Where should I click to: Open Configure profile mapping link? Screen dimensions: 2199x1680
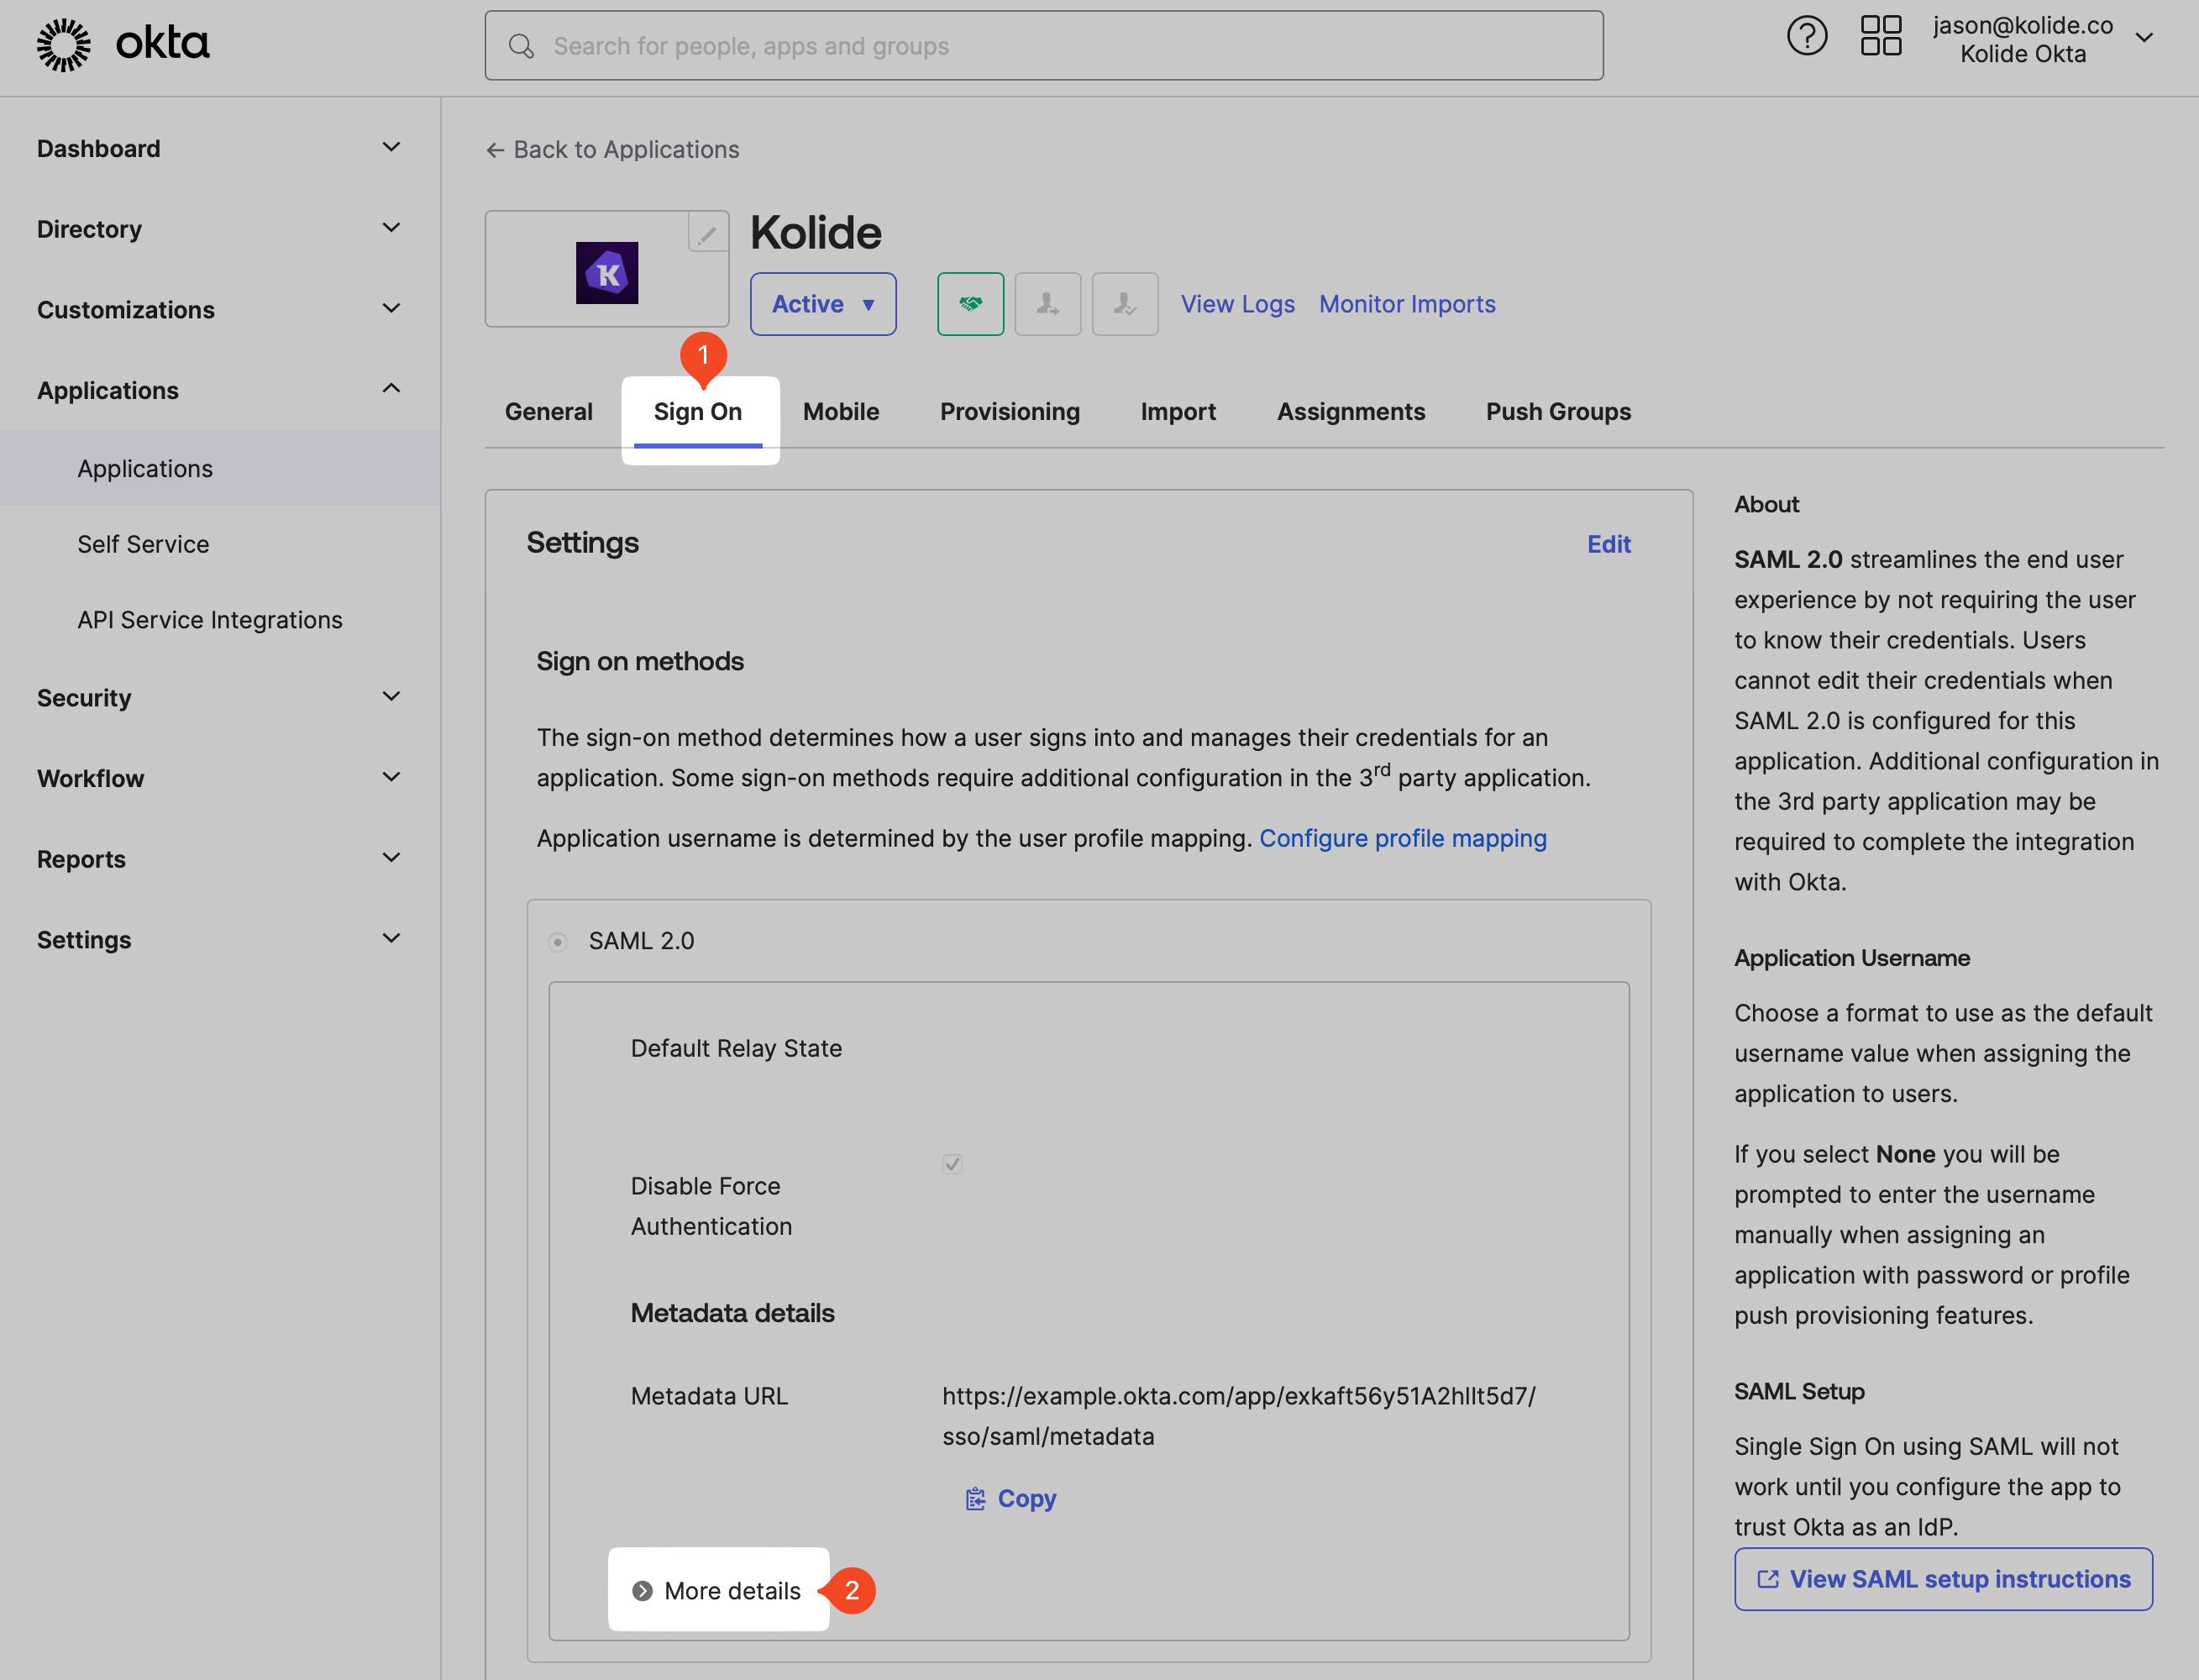(1403, 838)
